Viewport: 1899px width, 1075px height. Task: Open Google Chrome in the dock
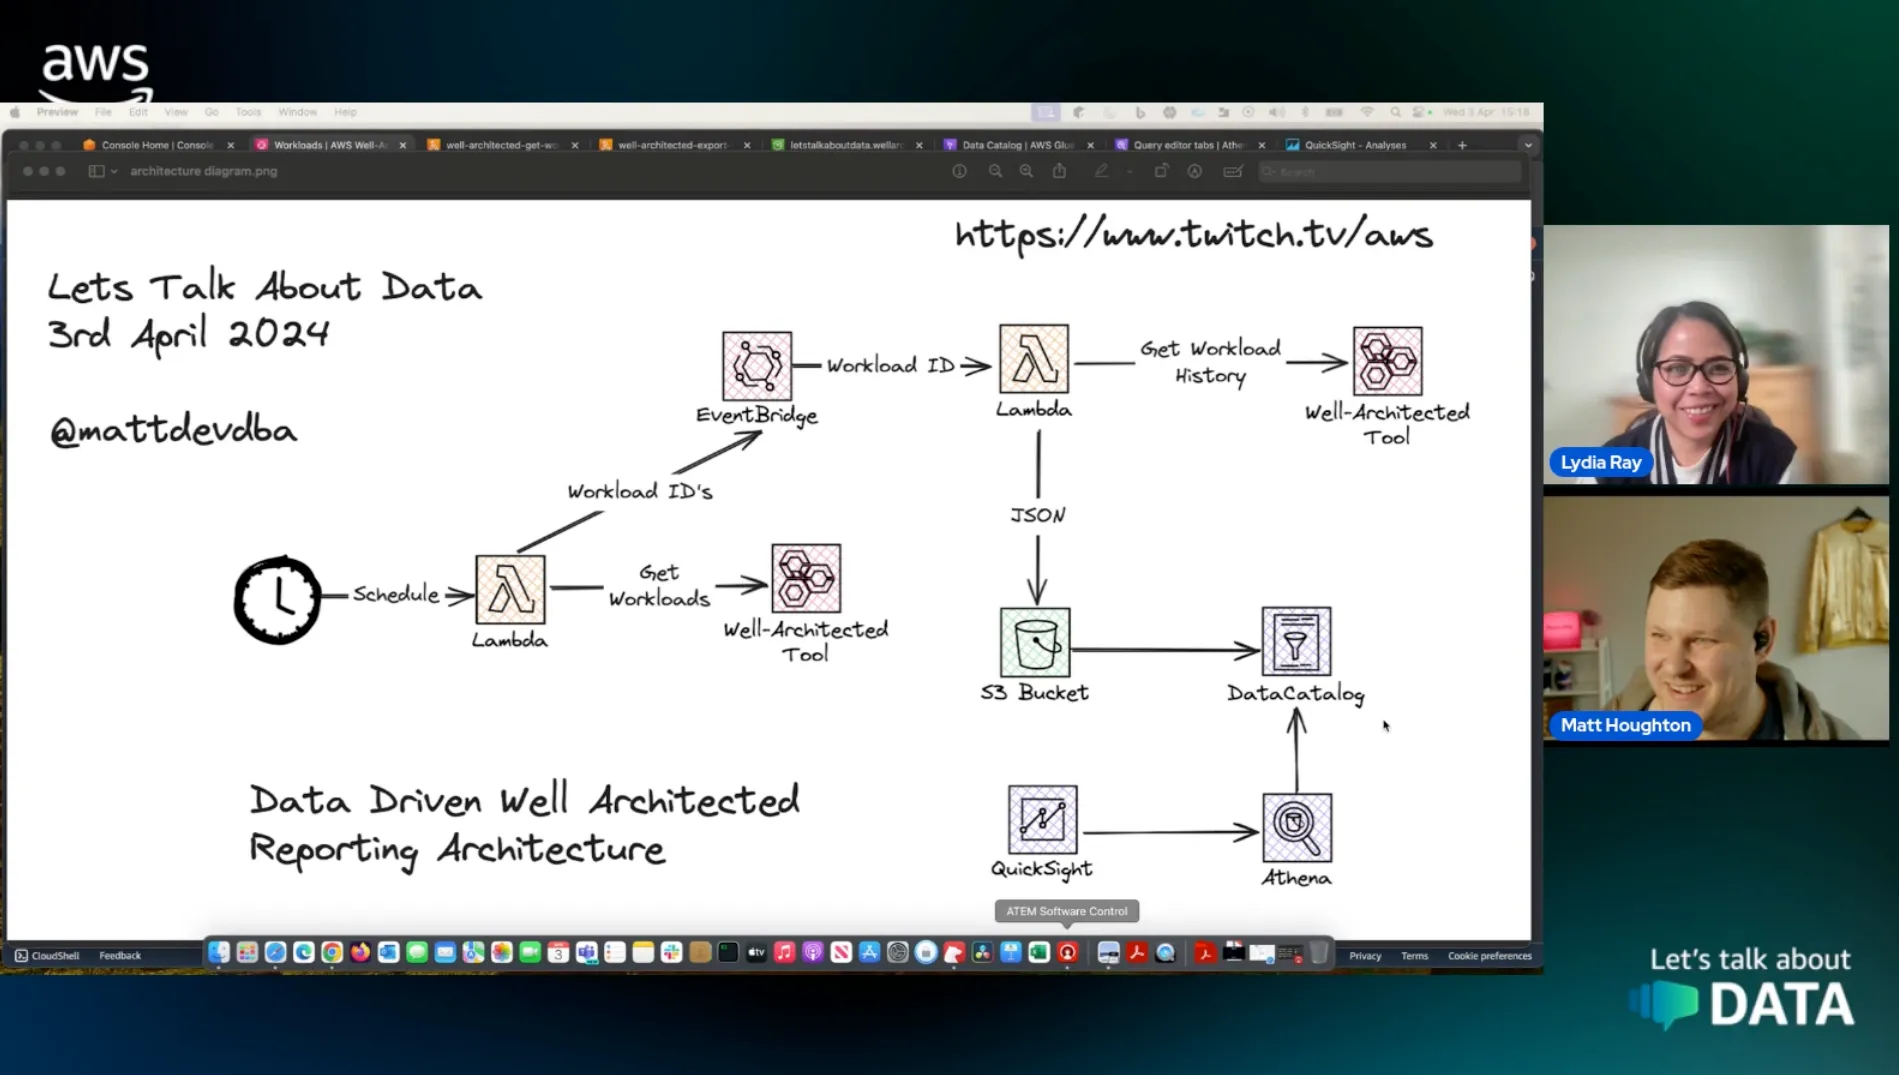[x=332, y=952]
